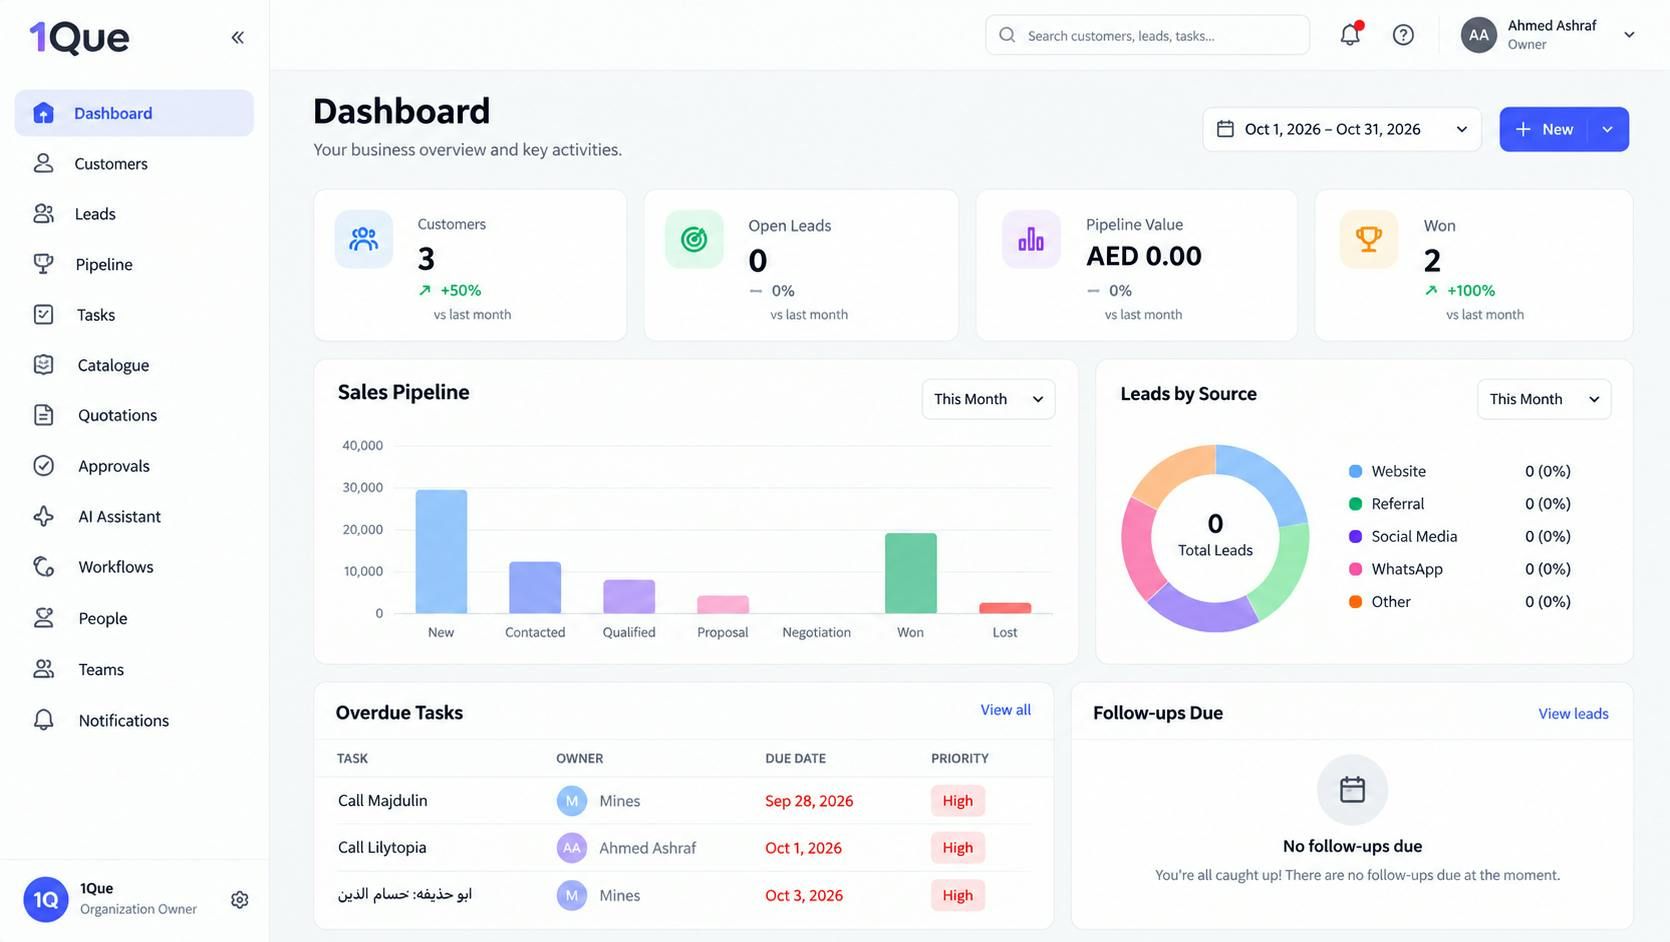Click the Call Majdulin task row

(x=684, y=800)
